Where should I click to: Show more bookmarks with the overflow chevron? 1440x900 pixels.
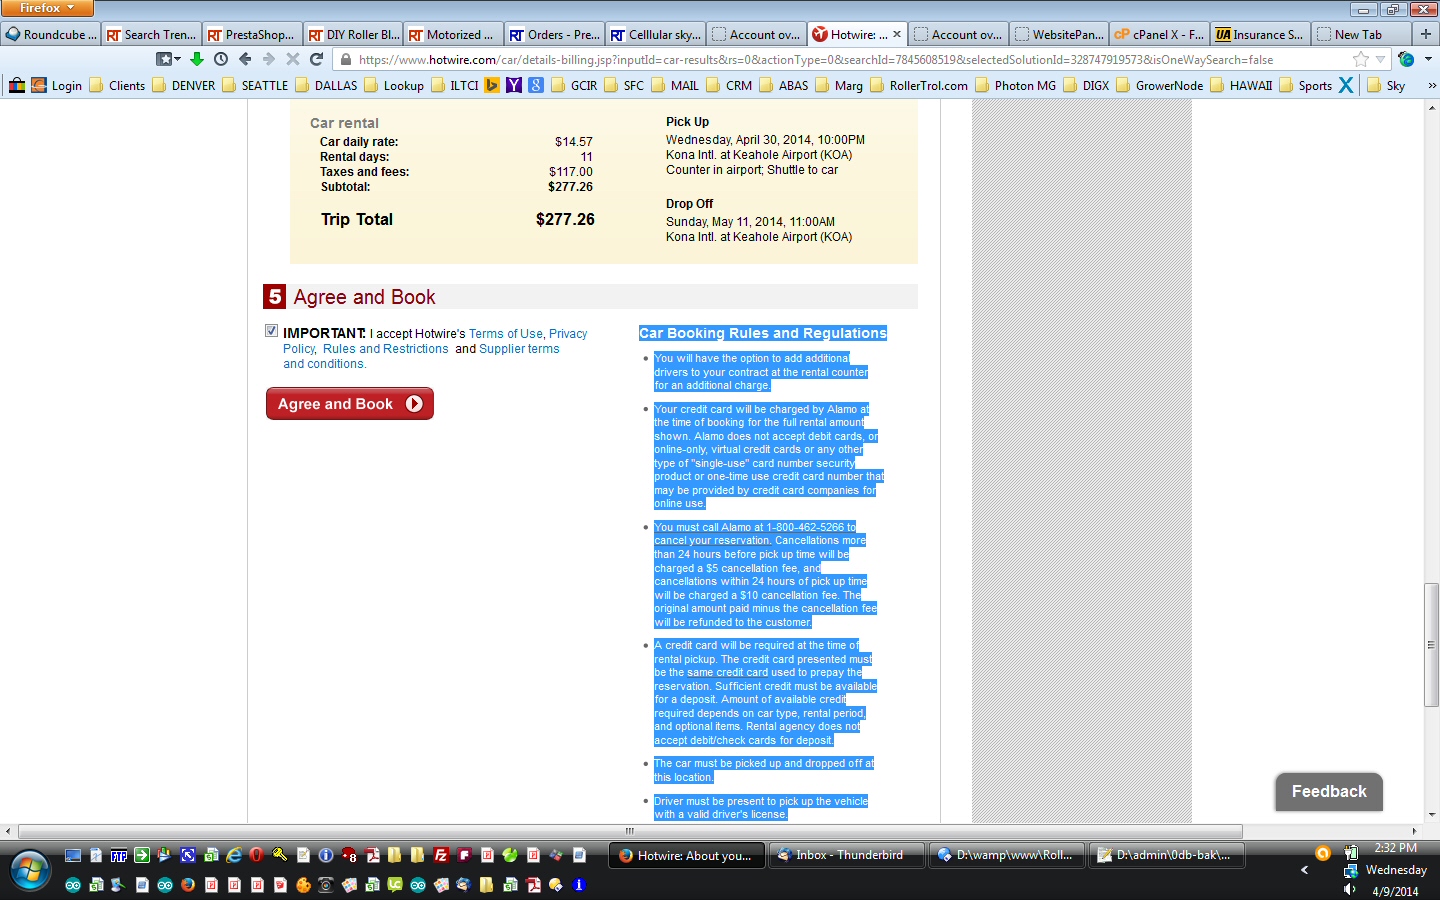click(1431, 85)
